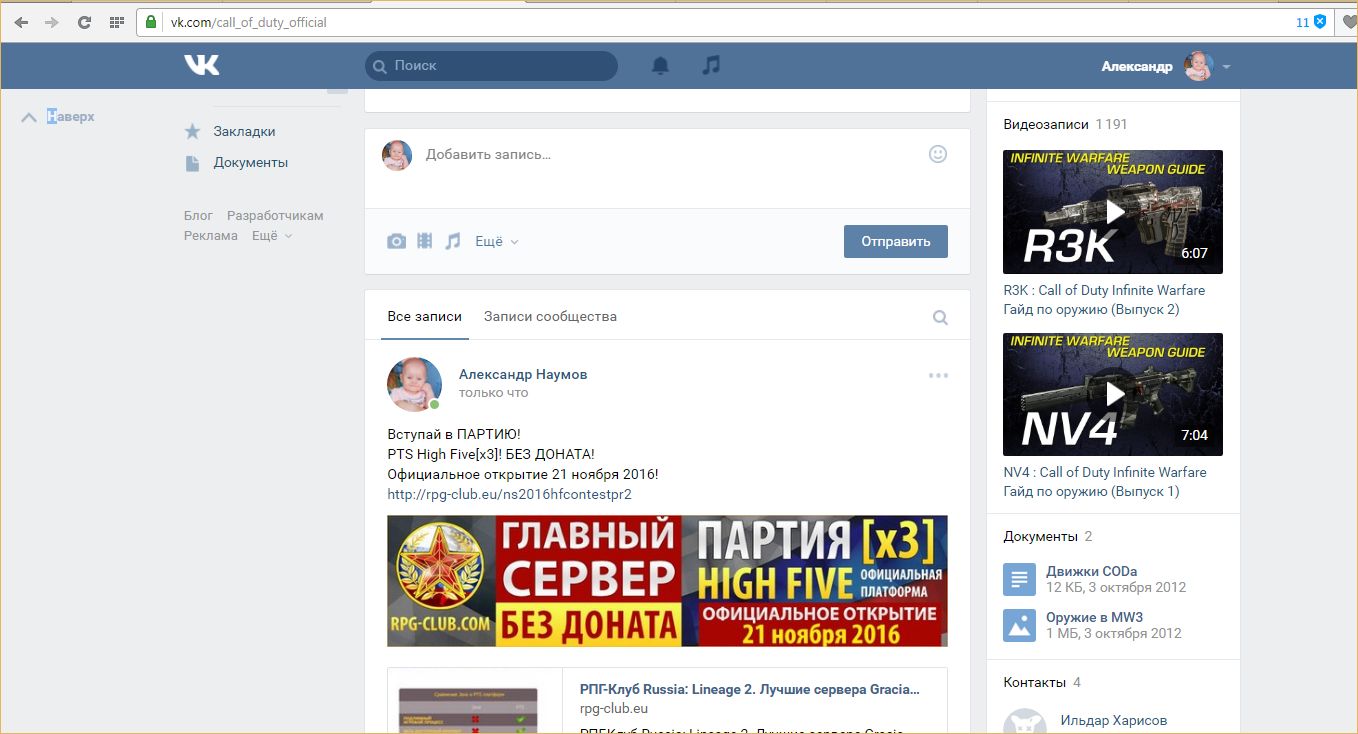Screen dimensions: 1358x734
Task: Click the rpg-club.eu domain text in preview
Action: (x=614, y=708)
